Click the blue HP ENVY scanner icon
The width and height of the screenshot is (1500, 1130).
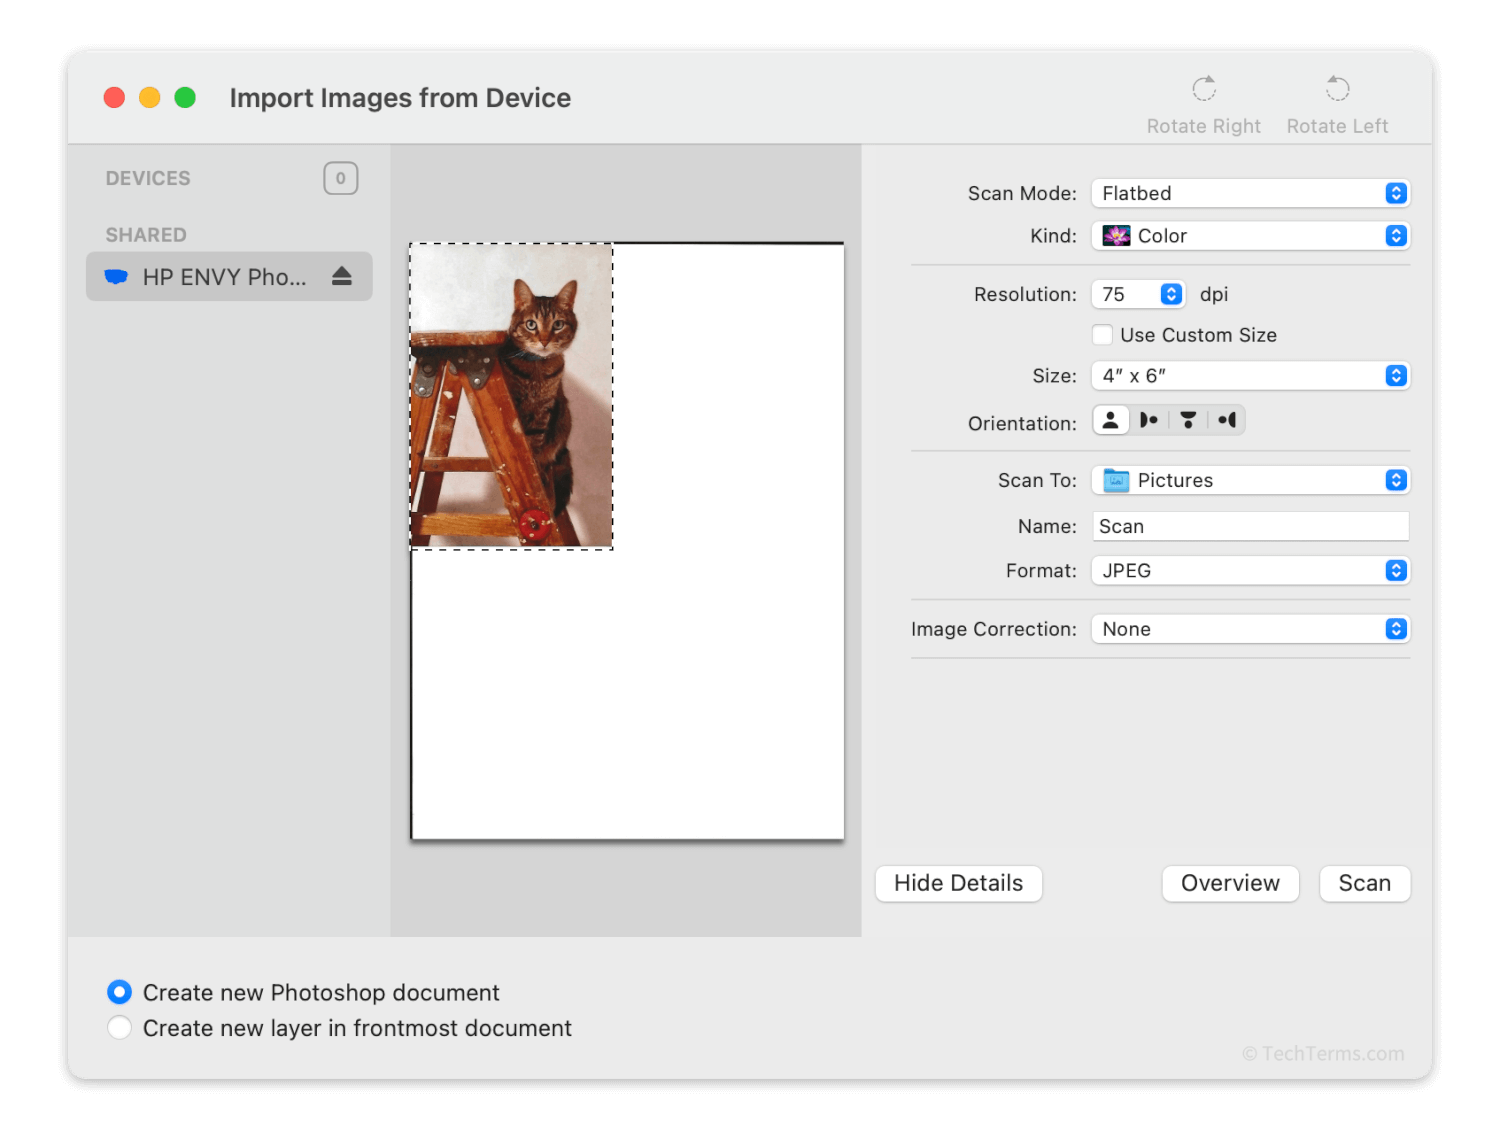pos(117,277)
